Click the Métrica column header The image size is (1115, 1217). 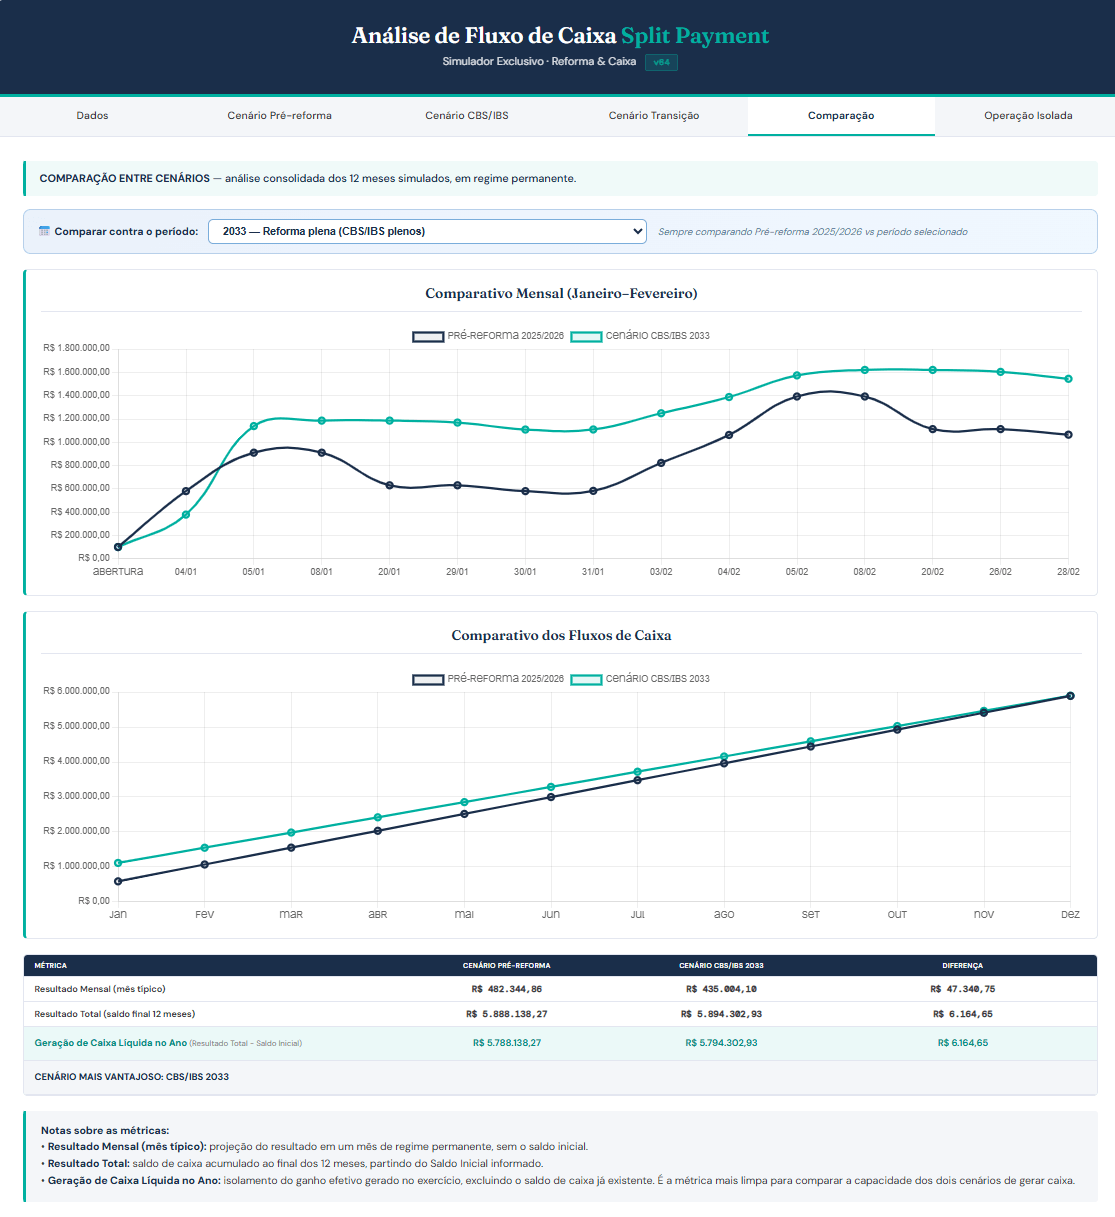click(51, 966)
